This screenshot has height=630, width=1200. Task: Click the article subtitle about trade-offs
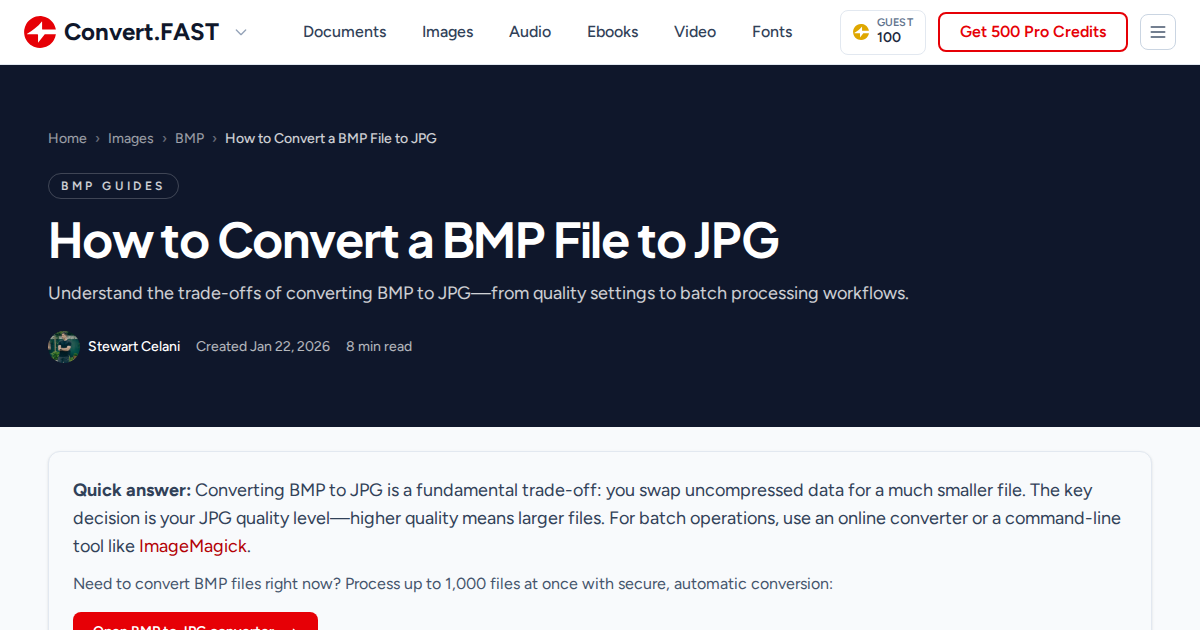tap(478, 294)
